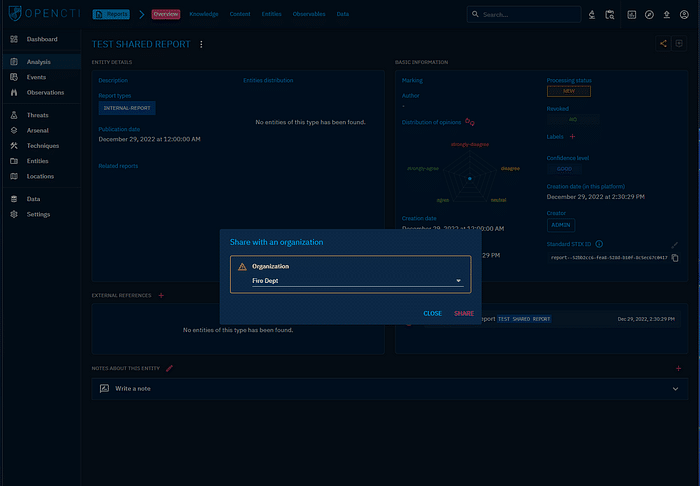The image size is (700, 486).
Task: Click the compass explore icon in header
Action: 649,15
